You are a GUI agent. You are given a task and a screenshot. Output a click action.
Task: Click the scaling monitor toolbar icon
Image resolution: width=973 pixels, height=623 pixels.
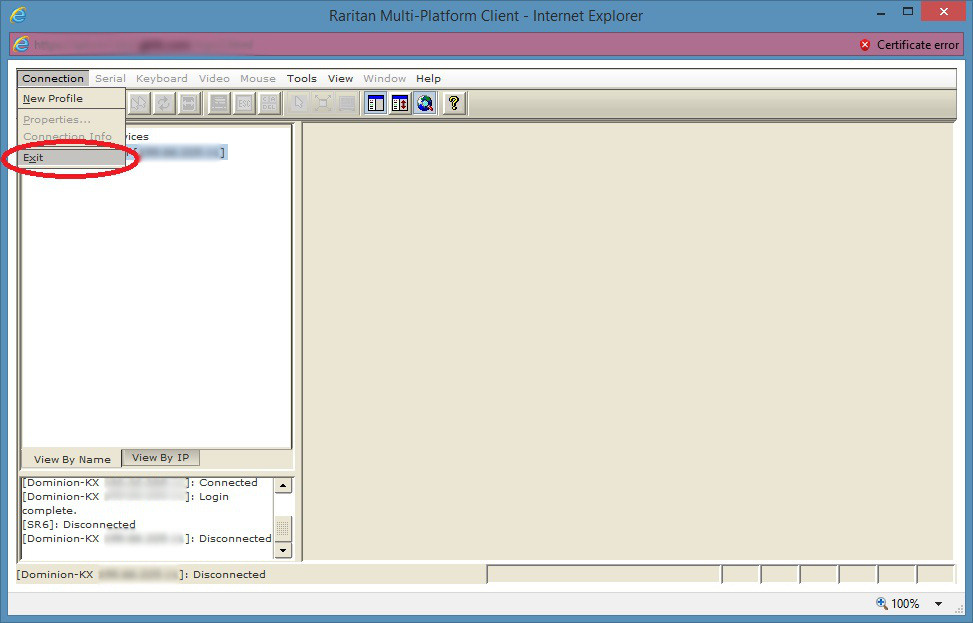tap(347, 104)
